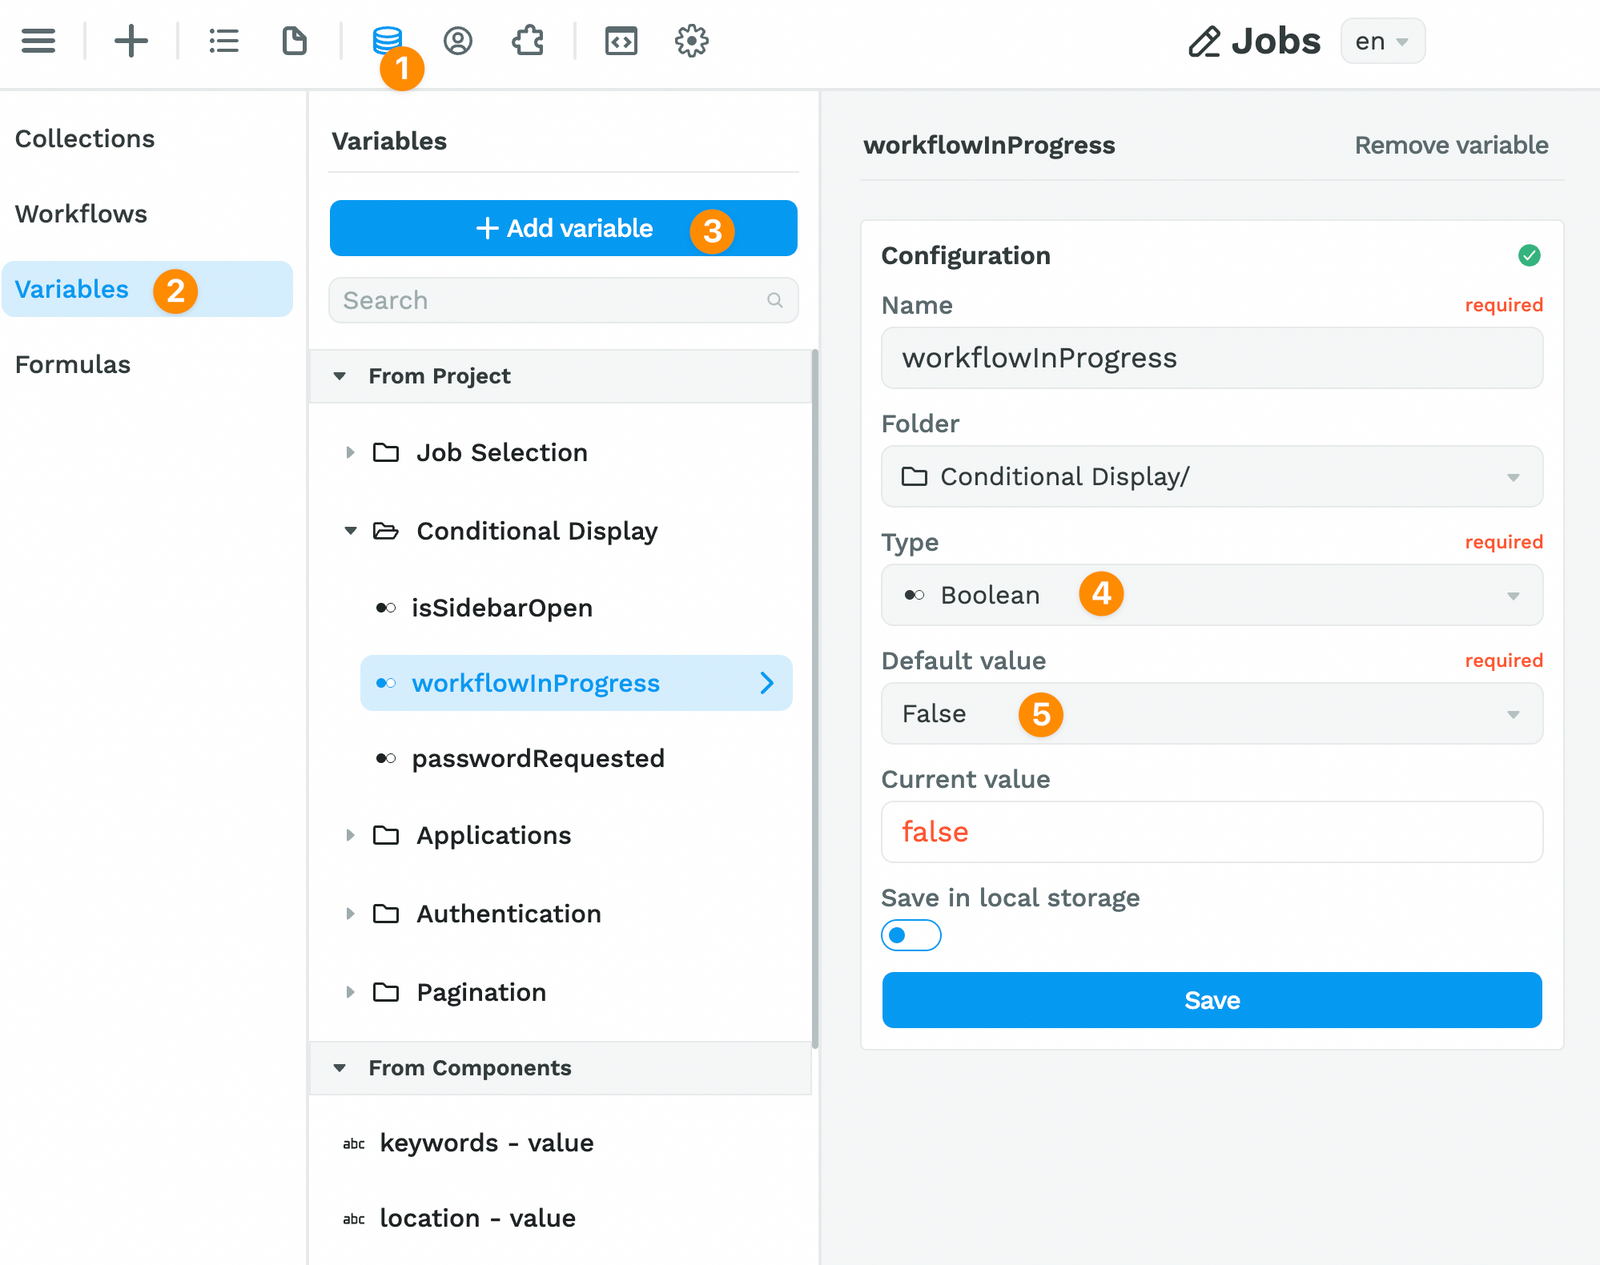Open the code editor window icon
The height and width of the screenshot is (1265, 1600).
(621, 41)
